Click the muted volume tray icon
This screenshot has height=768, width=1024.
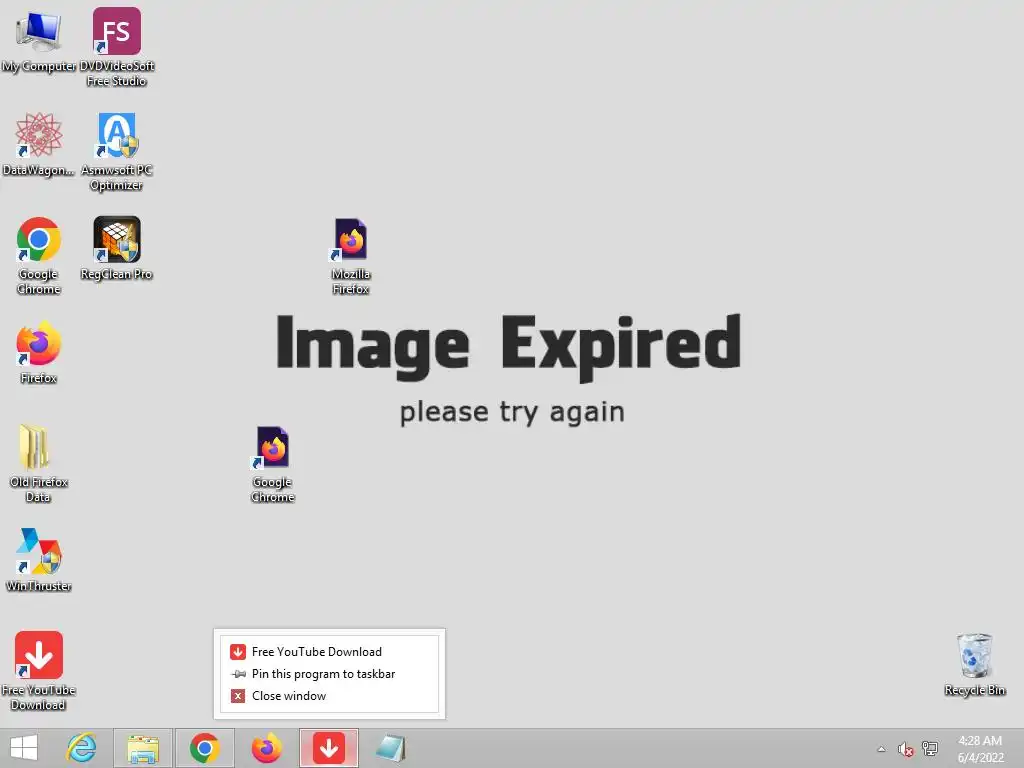tap(905, 749)
